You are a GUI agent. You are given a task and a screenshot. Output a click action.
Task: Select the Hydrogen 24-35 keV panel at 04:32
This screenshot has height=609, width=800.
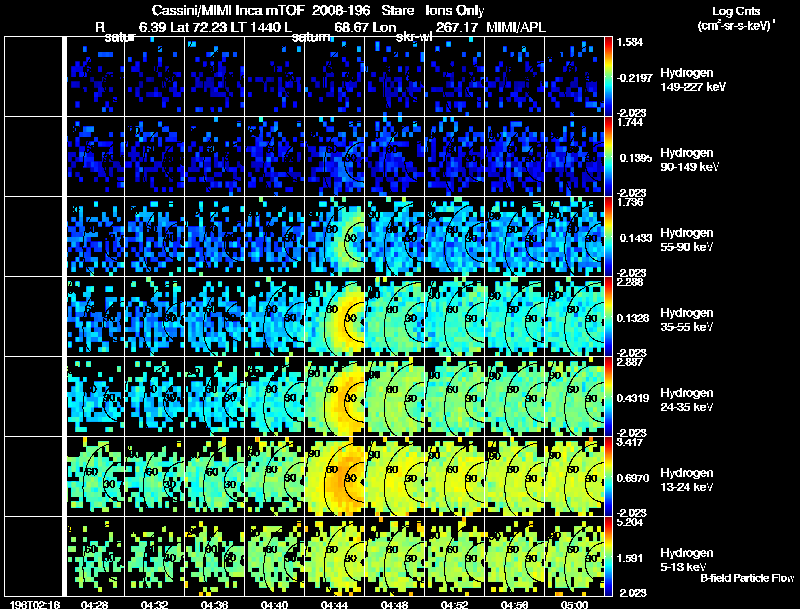155,396
